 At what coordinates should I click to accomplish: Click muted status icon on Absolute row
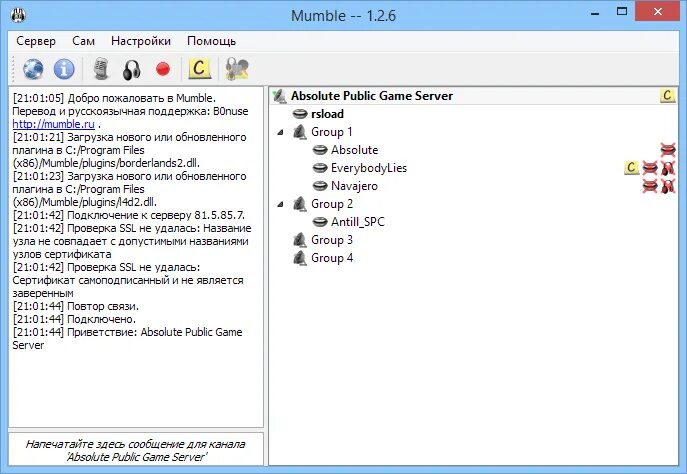click(668, 150)
